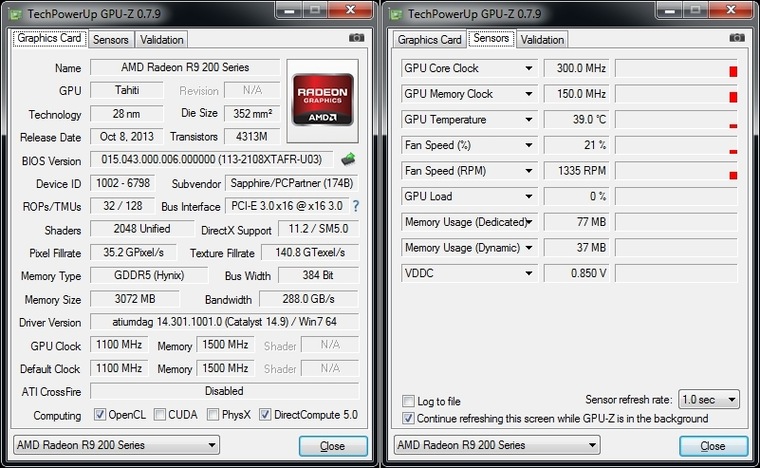The image size is (760, 468).
Task: Enable the Log to file checkbox
Action: pyautogui.click(x=408, y=401)
